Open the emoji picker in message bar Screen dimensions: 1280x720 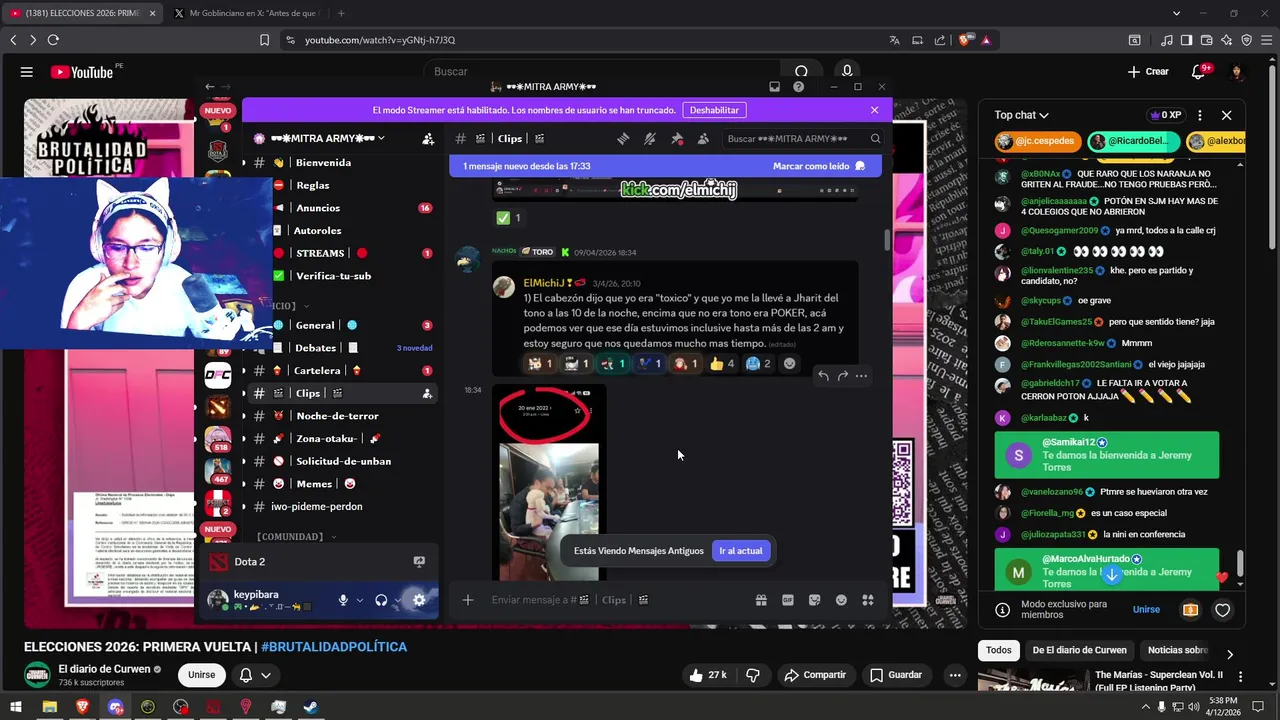pos(841,600)
